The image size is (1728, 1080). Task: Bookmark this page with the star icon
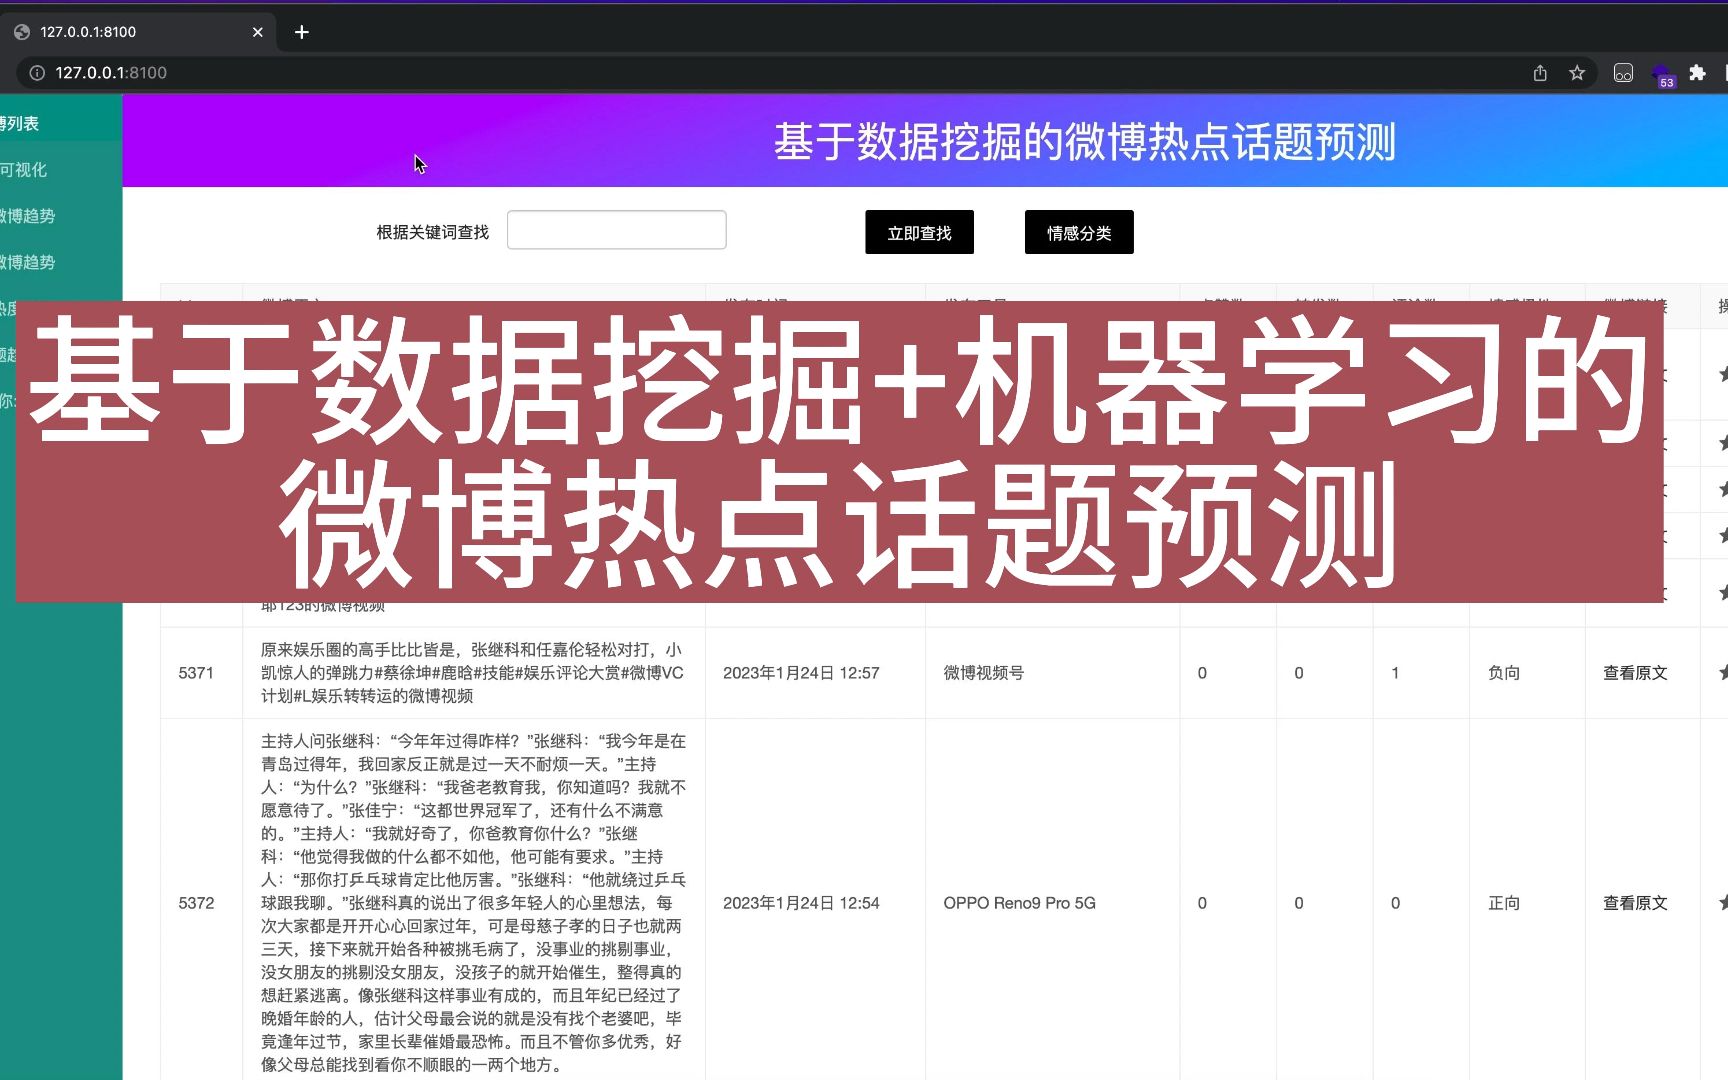pos(1577,73)
